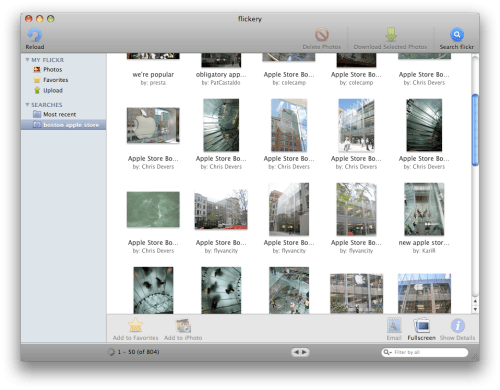Click the Email icon
The image size is (500, 390).
click(394, 325)
